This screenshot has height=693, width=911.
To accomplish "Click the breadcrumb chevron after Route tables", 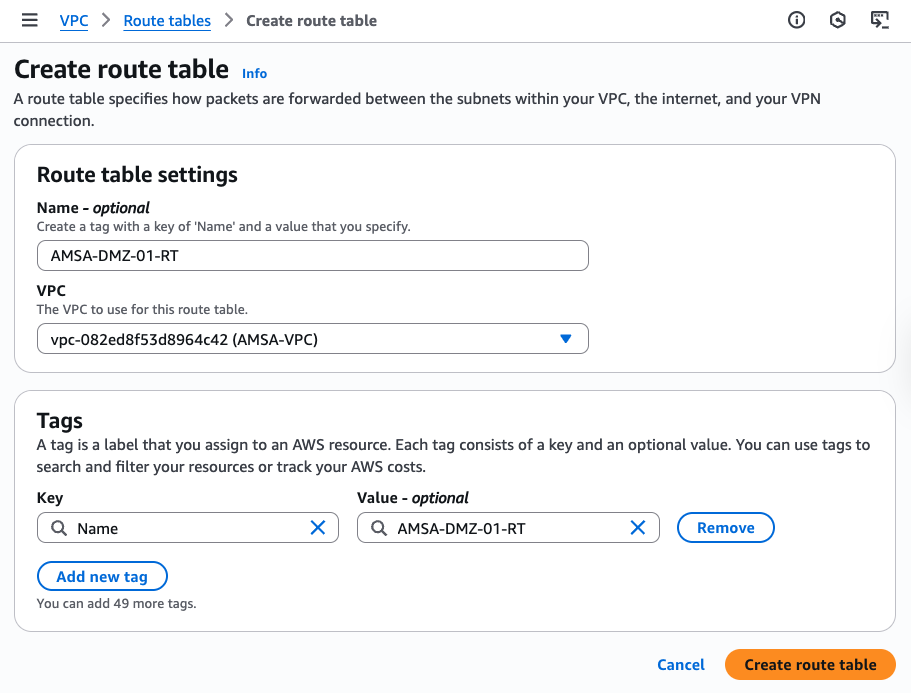I will pos(229,20).
